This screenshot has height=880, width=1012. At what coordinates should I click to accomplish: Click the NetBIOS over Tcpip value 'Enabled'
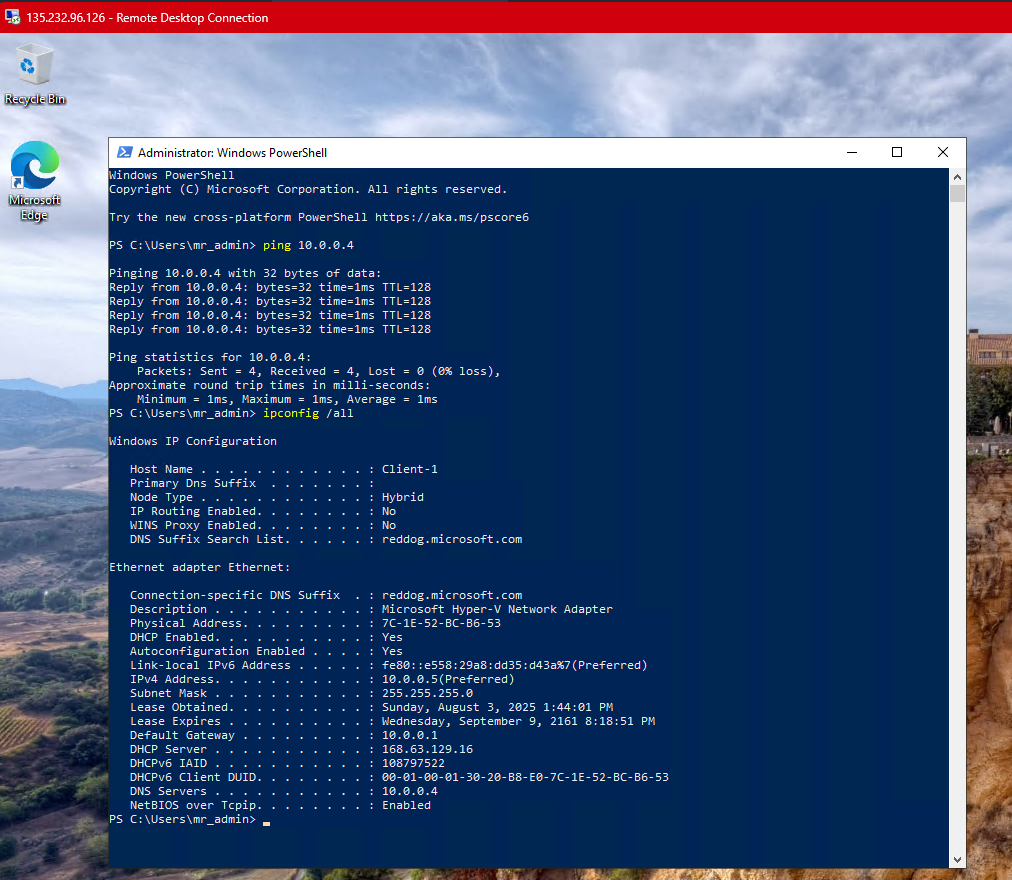(406, 806)
